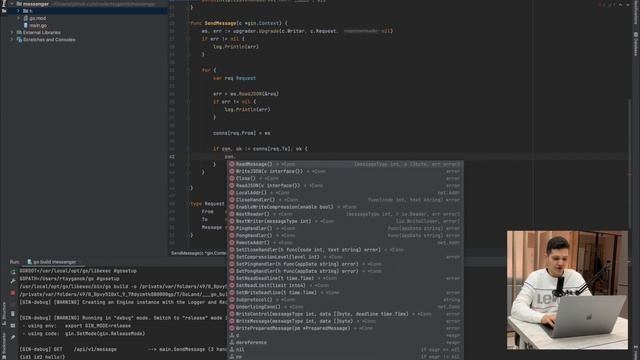Choose WriteMessage completion suggestion

tap(345, 321)
